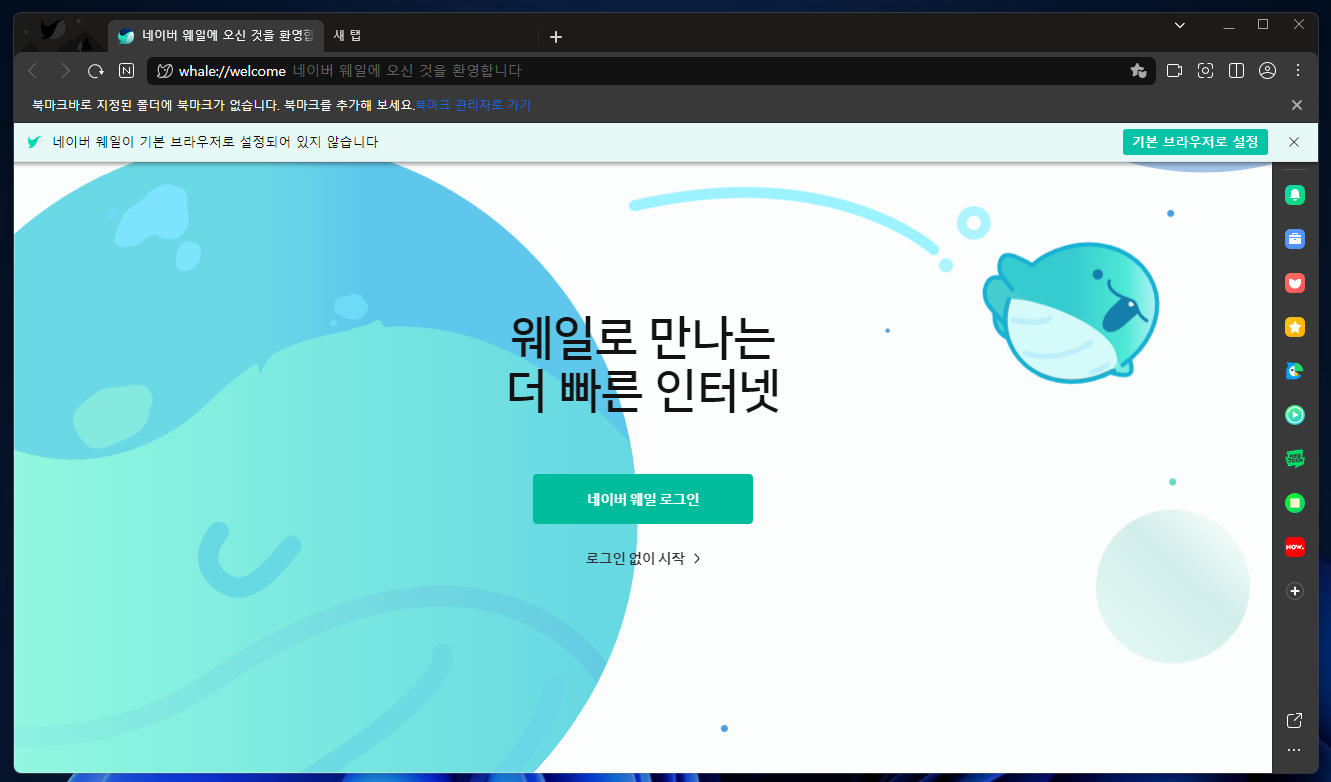Add a sidebar app with plus icon
The width and height of the screenshot is (1331, 782).
coord(1295,591)
